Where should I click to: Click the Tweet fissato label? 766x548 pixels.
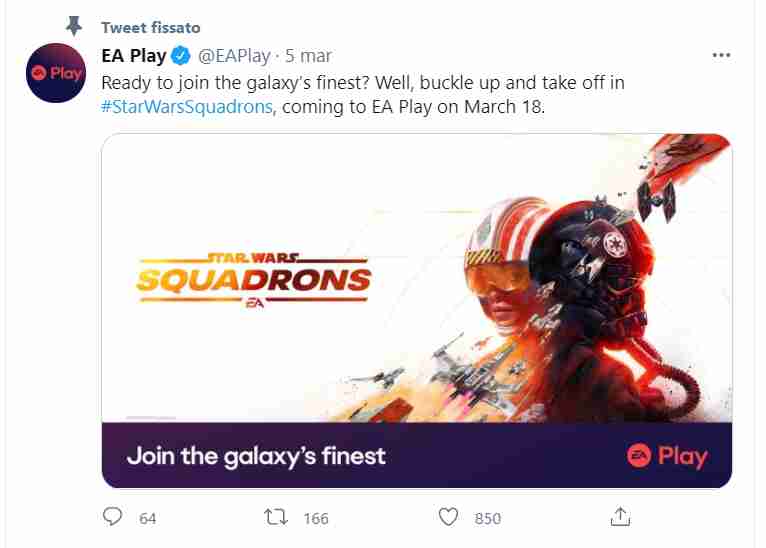click(x=150, y=26)
